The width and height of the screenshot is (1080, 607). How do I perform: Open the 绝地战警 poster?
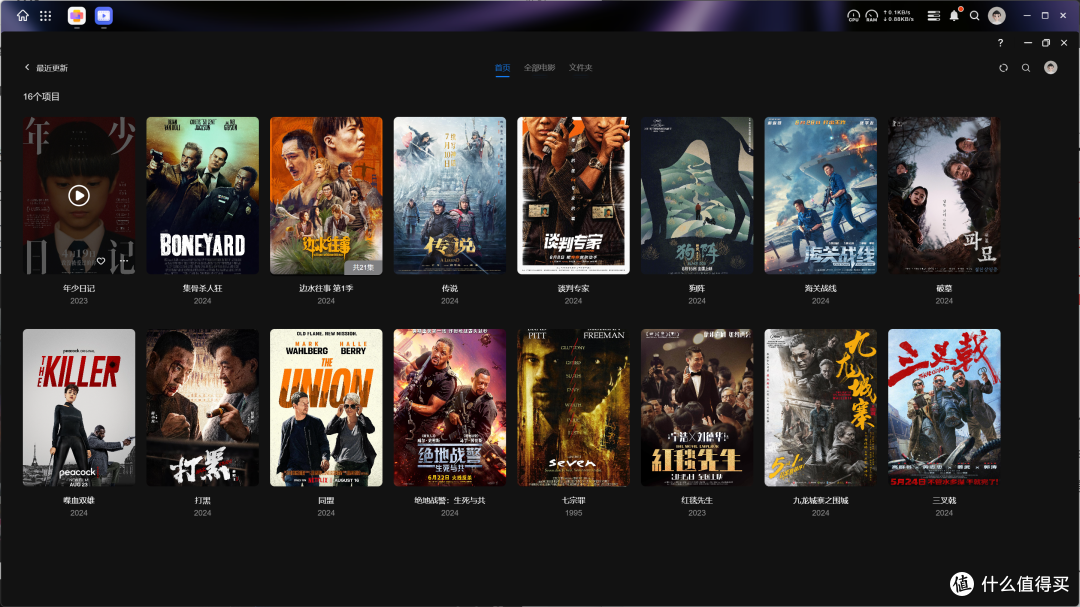click(450, 408)
